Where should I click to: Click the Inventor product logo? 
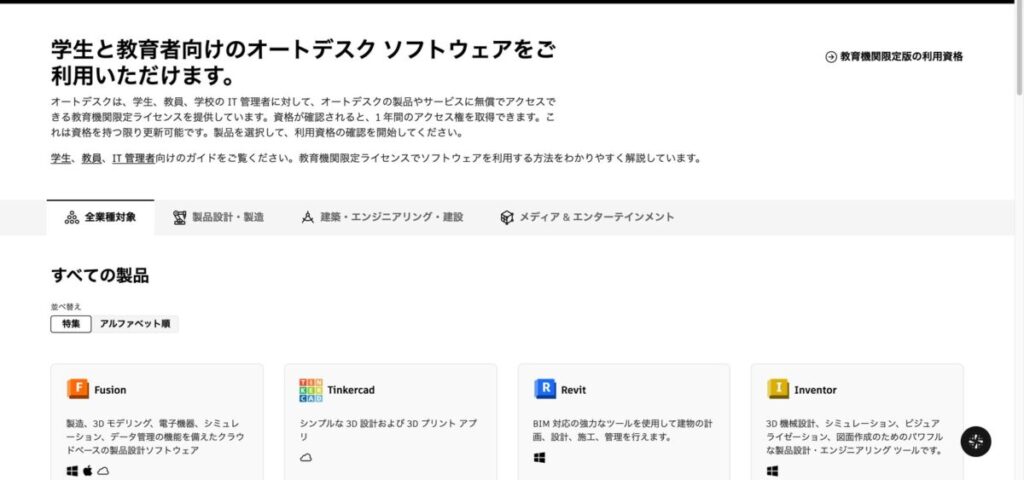778,389
